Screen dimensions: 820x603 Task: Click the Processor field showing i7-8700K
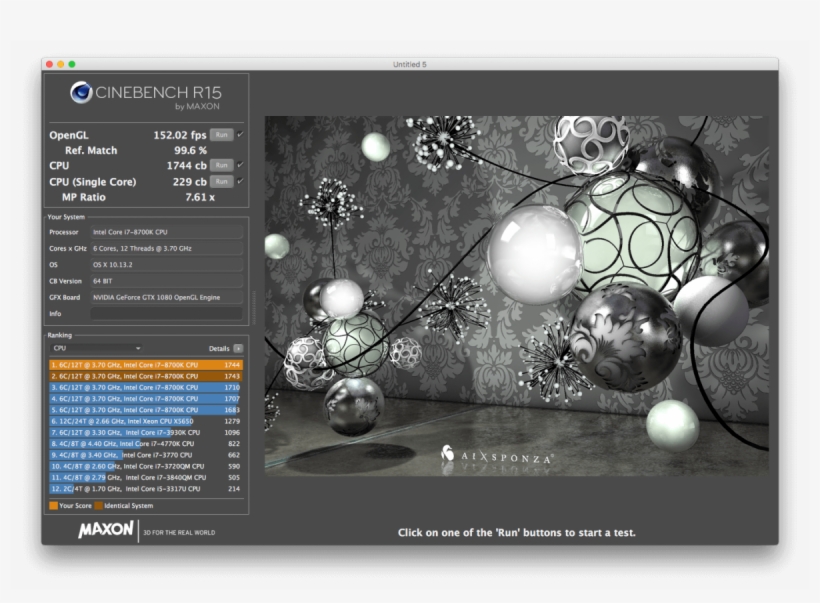[165, 232]
